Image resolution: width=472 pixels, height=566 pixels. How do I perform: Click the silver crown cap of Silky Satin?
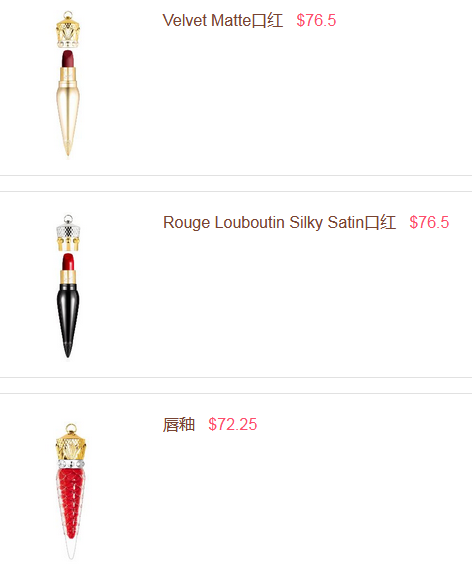[x=68, y=233]
